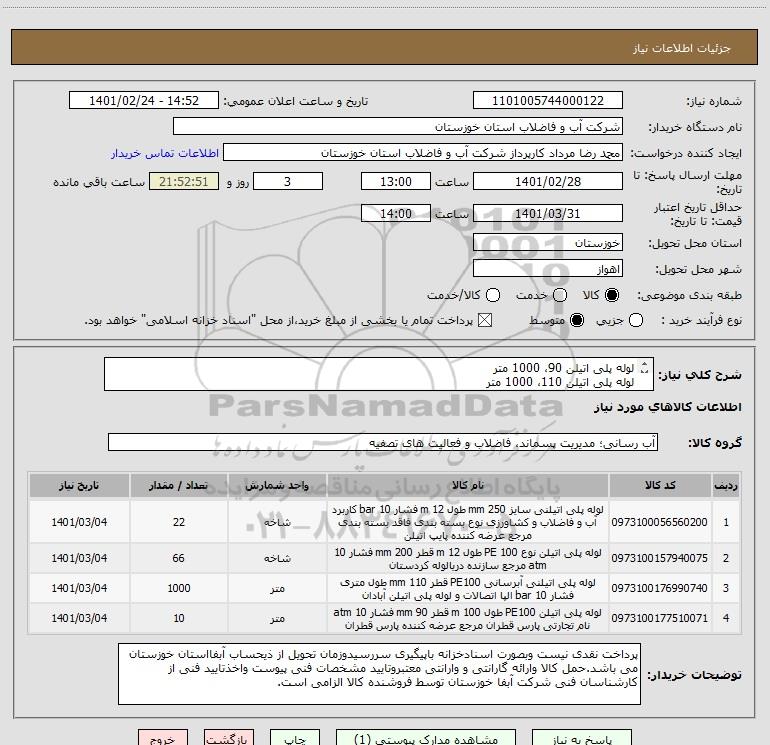The width and height of the screenshot is (770, 745).
Task: Click the توضیحات خریدار text box
Action: (380, 674)
